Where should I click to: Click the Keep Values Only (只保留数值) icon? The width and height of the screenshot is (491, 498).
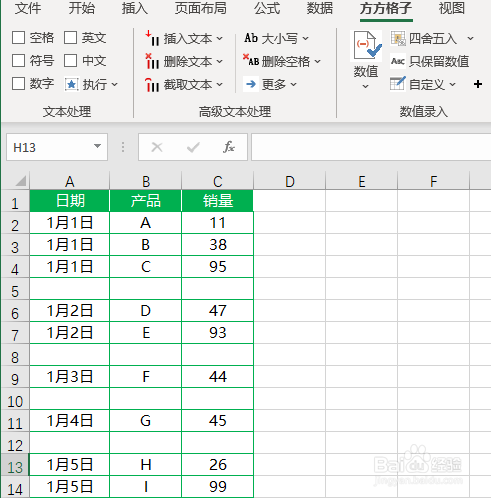tap(398, 61)
